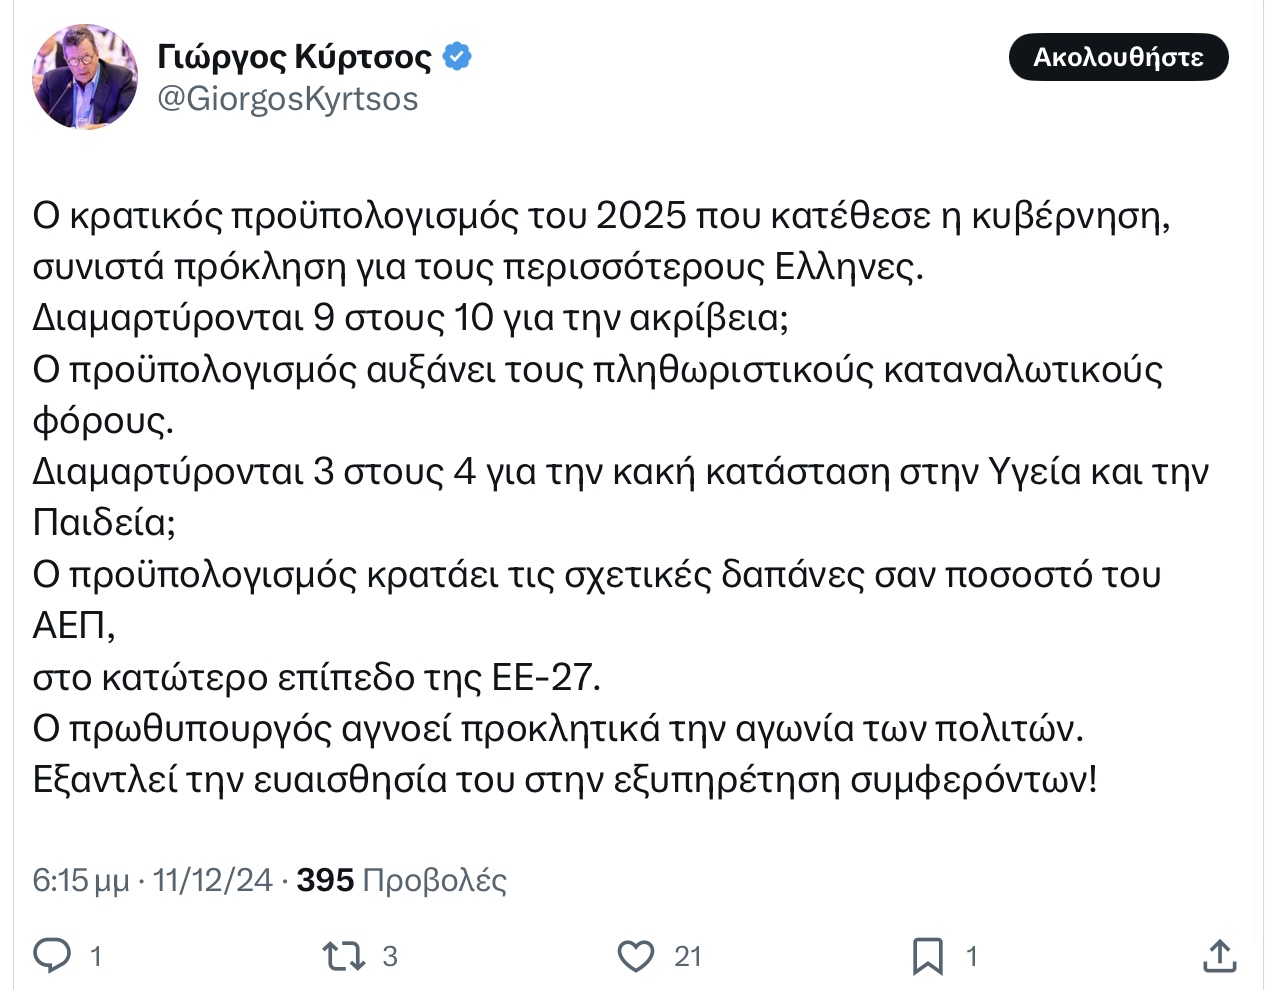Screen dimensions: 1269x990
Task: Click the reply count number 1
Action: click(x=96, y=957)
